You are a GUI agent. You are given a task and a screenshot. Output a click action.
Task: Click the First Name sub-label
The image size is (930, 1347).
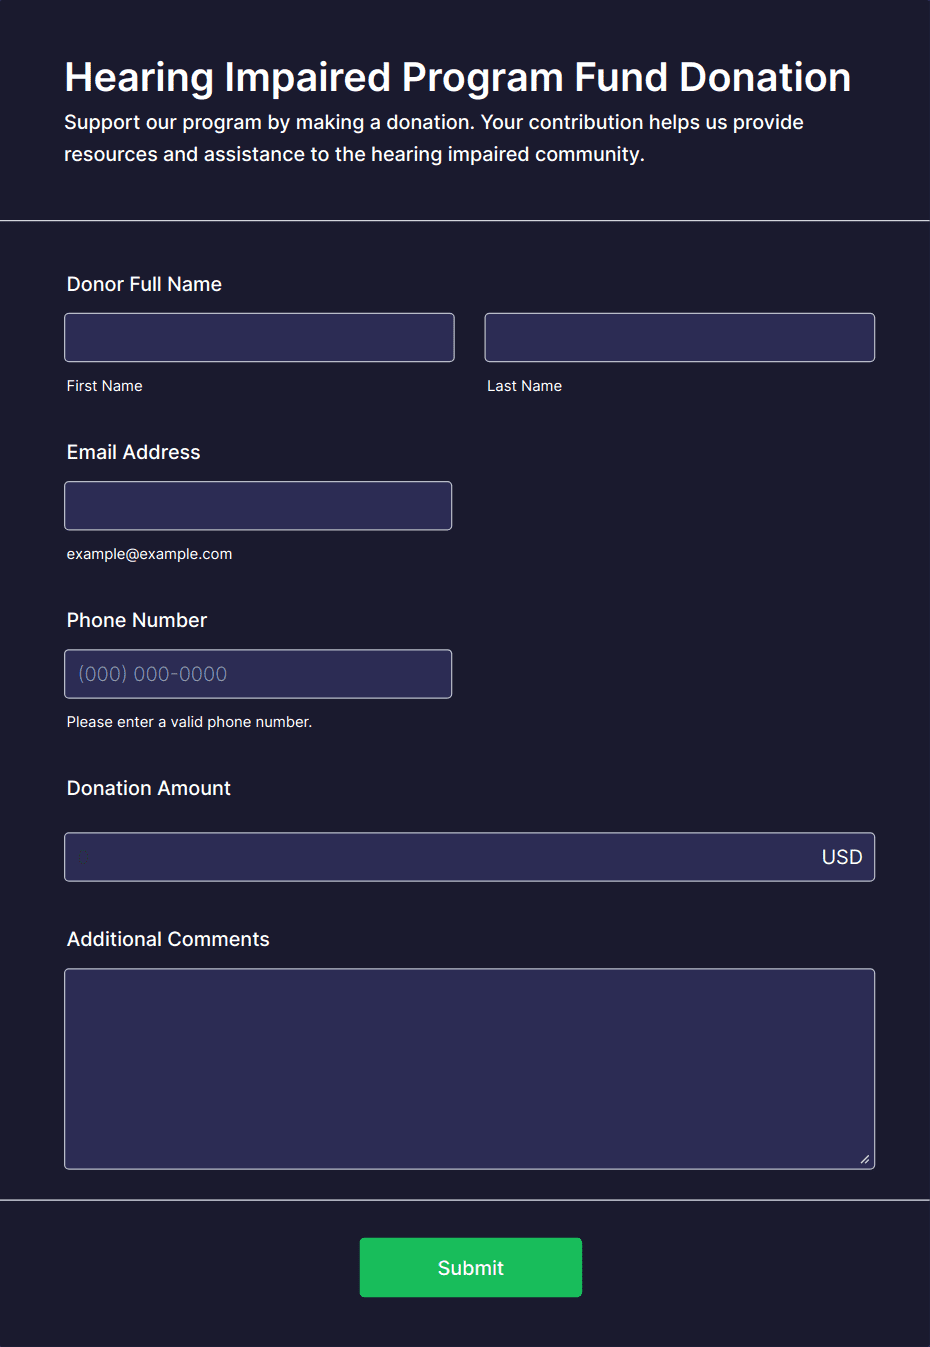pos(104,386)
